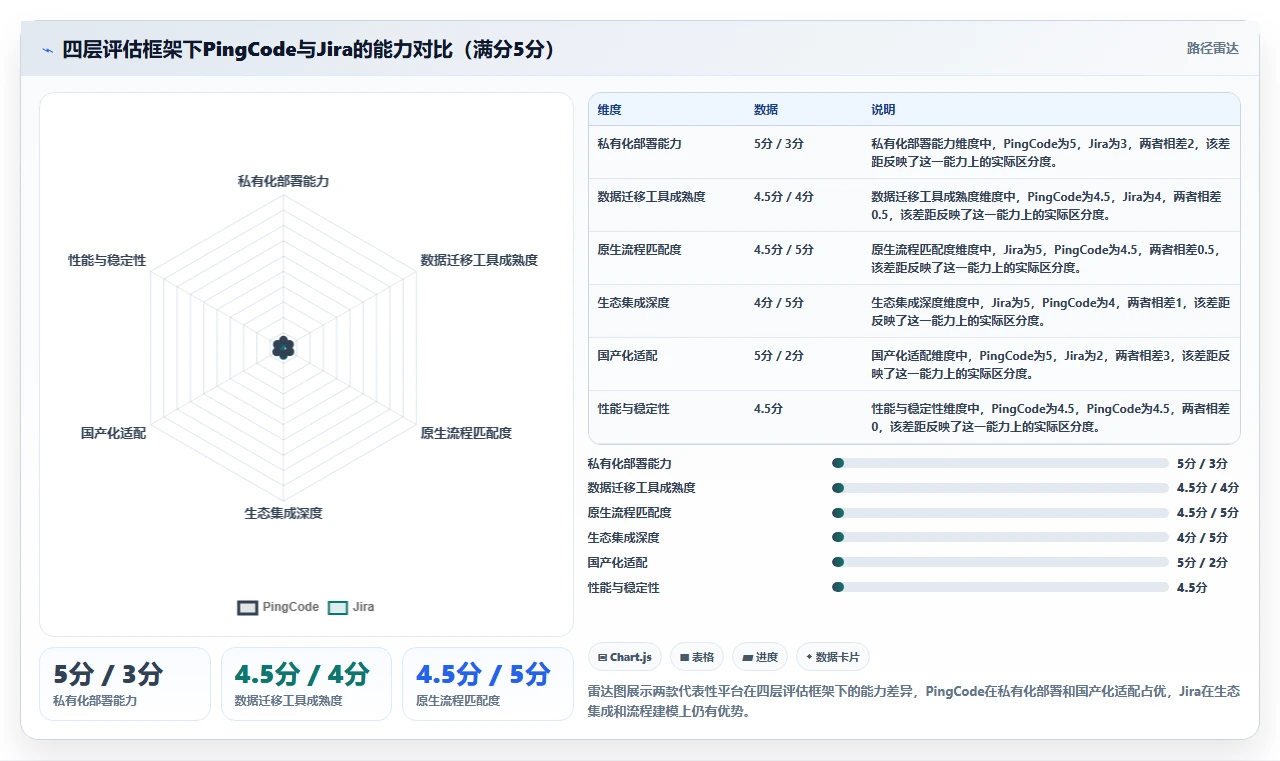Click table row cell 性能与稳定性
The height and width of the screenshot is (761, 1280).
coord(633,408)
